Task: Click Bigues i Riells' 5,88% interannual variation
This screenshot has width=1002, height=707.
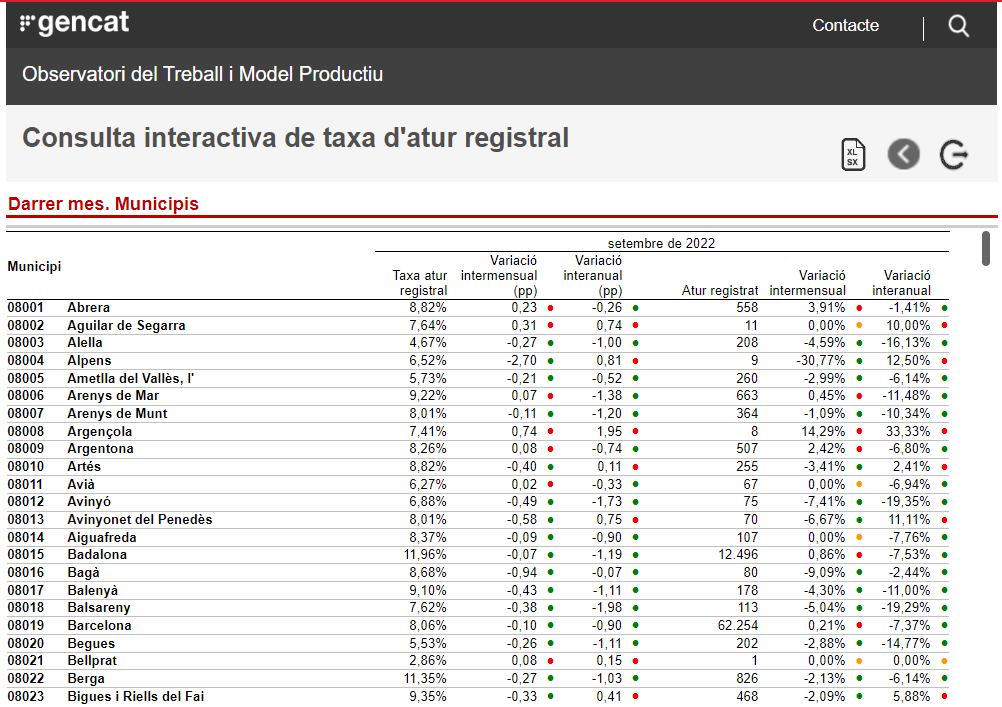Action: pos(912,697)
